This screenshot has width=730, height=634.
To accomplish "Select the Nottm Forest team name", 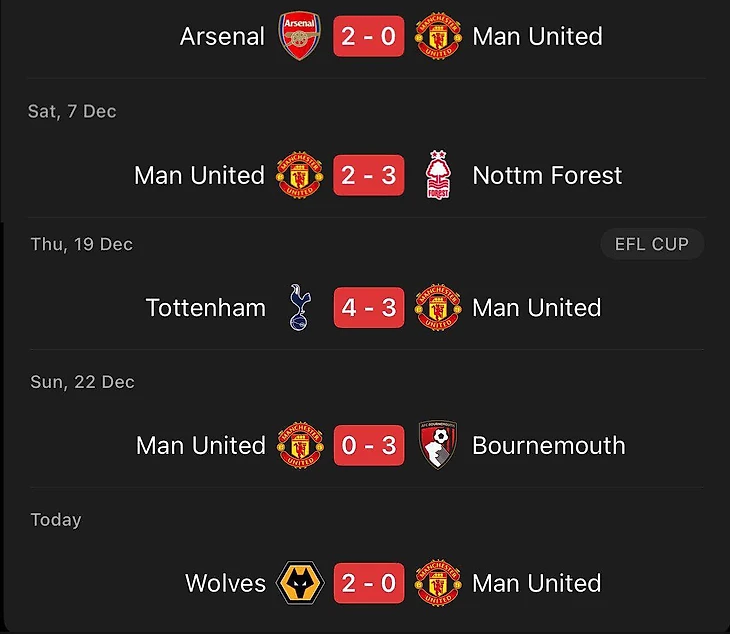I will click(547, 176).
